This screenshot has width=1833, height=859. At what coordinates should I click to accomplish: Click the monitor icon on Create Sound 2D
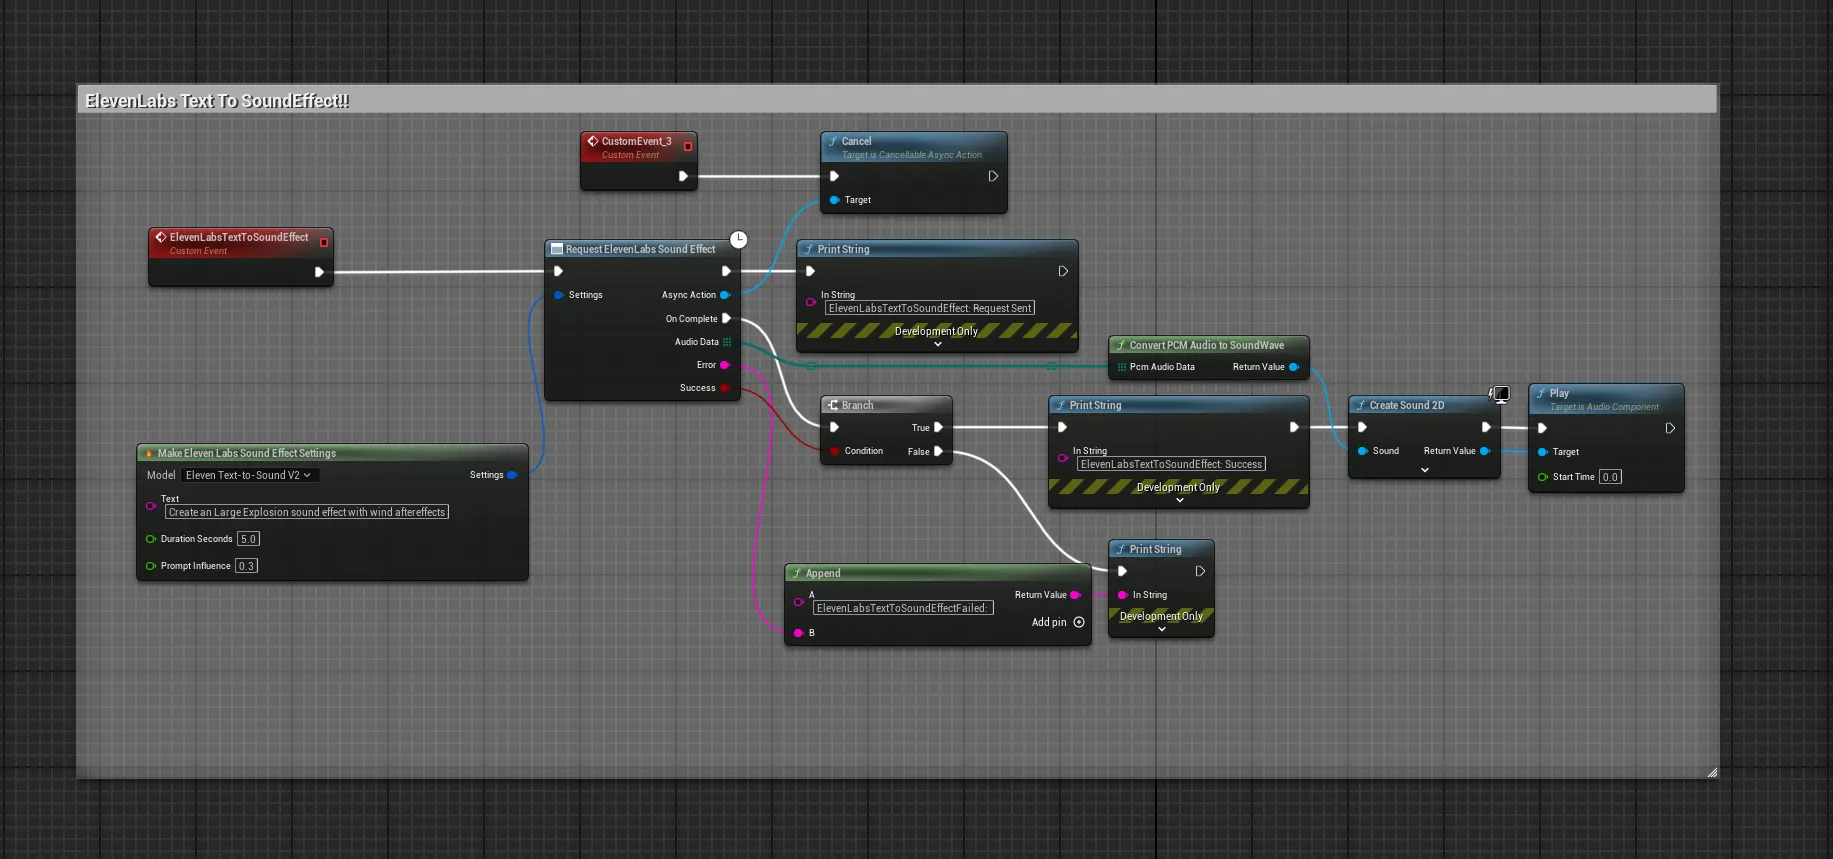pos(1500,394)
